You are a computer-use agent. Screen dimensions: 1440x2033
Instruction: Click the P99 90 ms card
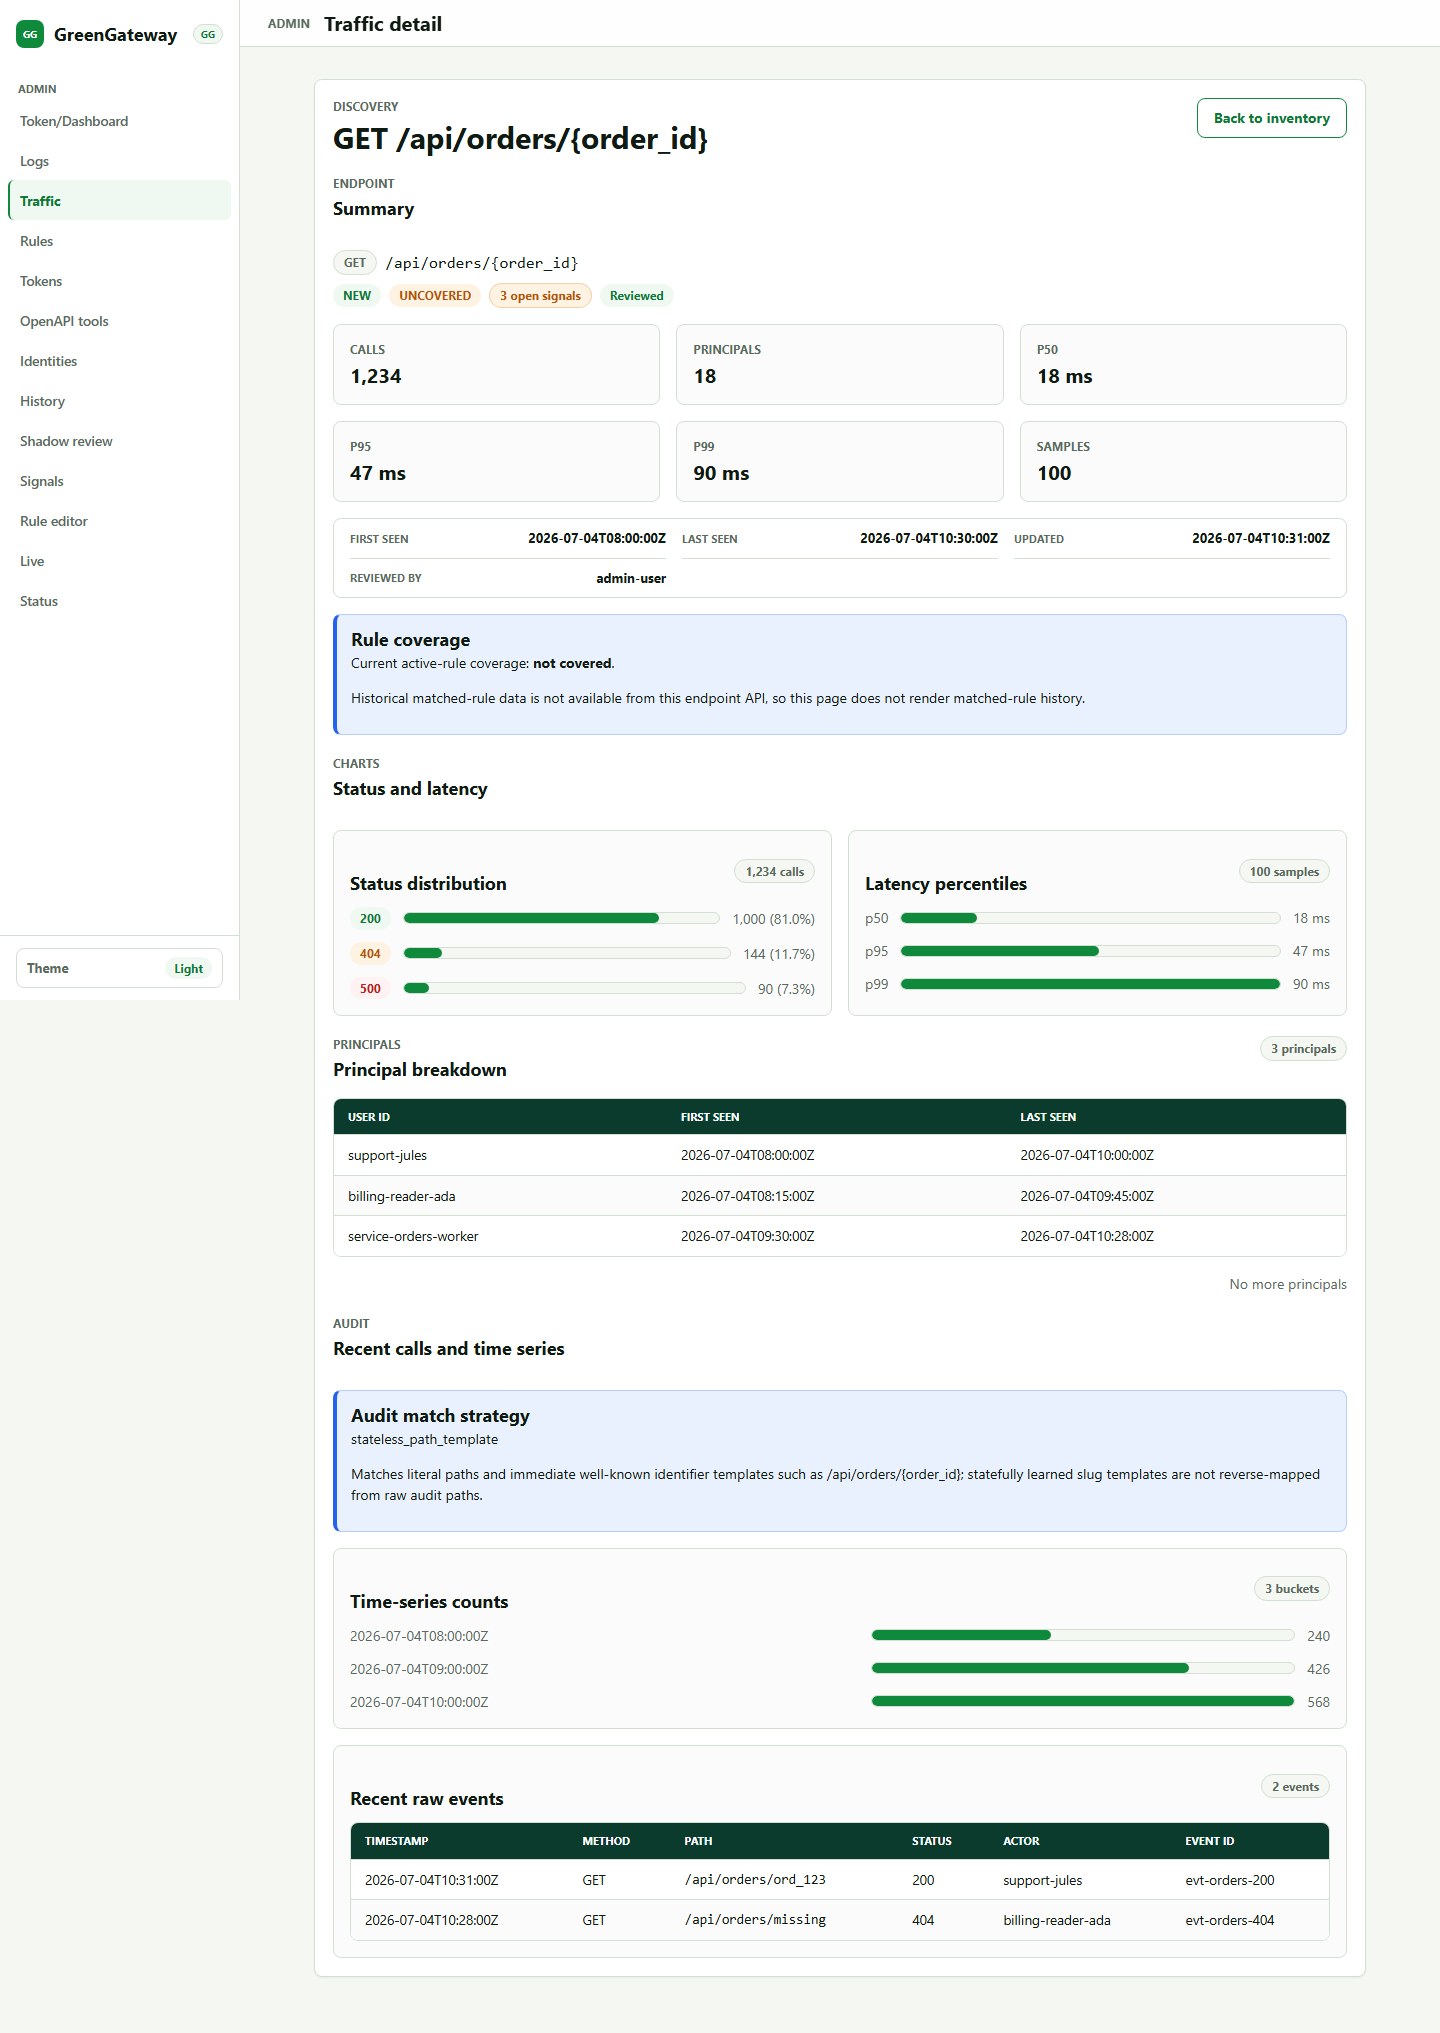coord(839,461)
